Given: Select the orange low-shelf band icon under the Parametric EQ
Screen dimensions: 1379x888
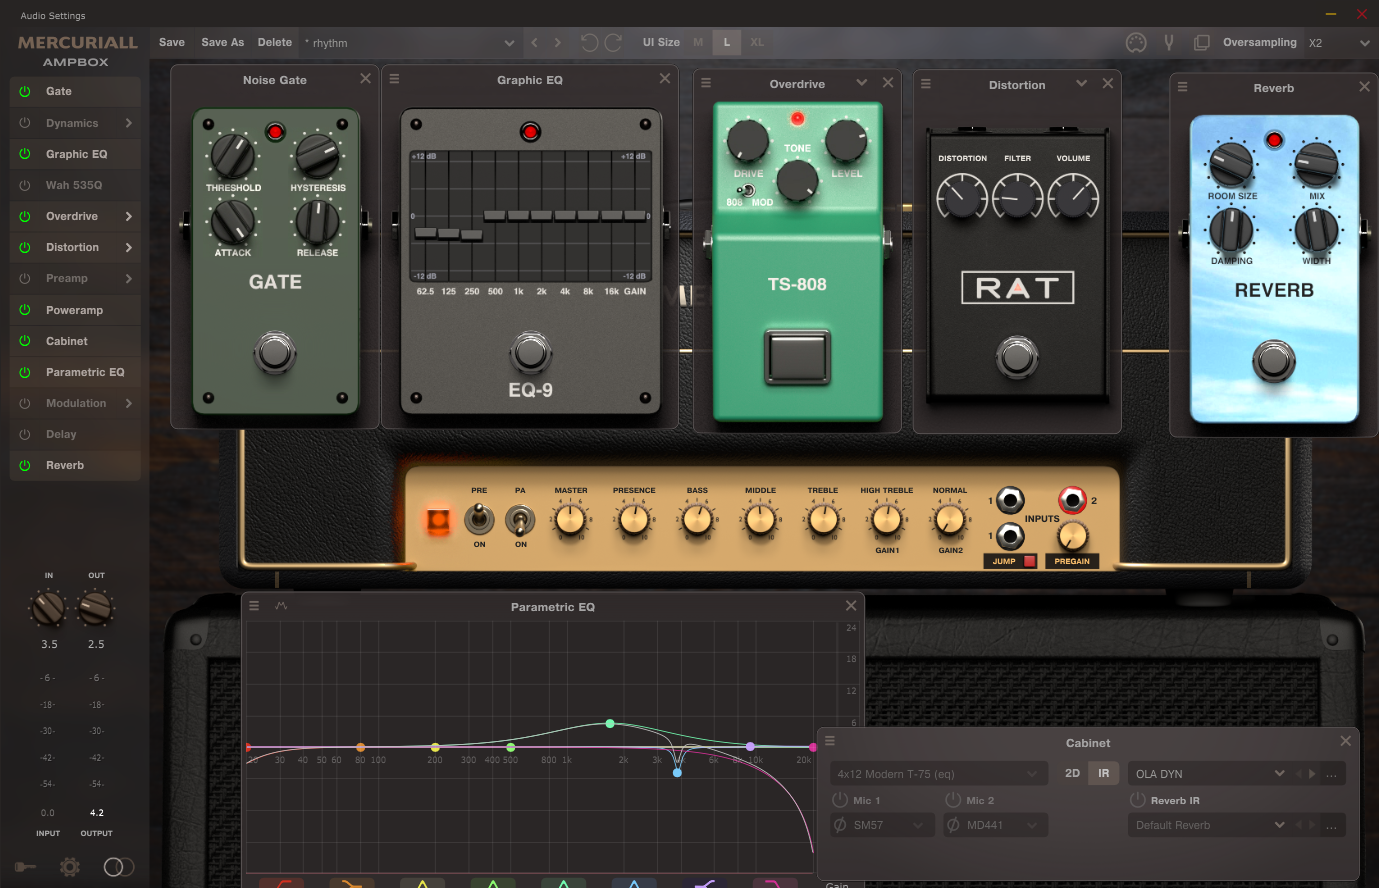Looking at the screenshot, I should 352,882.
